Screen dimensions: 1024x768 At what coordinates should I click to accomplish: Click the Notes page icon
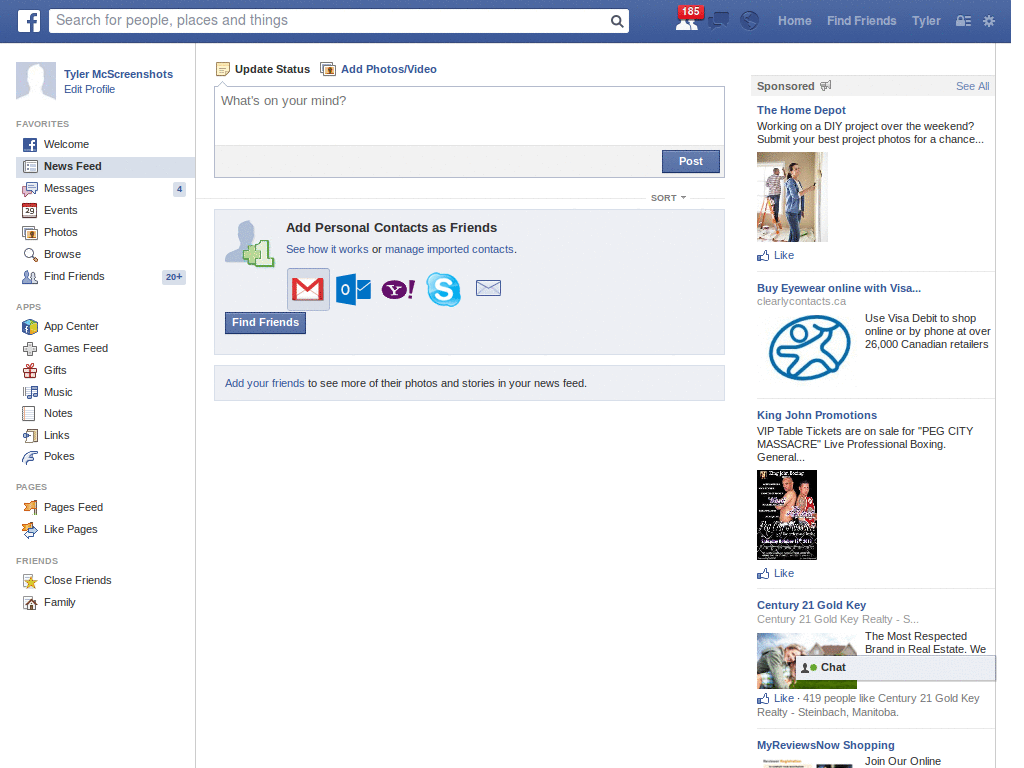pyautogui.click(x=29, y=413)
